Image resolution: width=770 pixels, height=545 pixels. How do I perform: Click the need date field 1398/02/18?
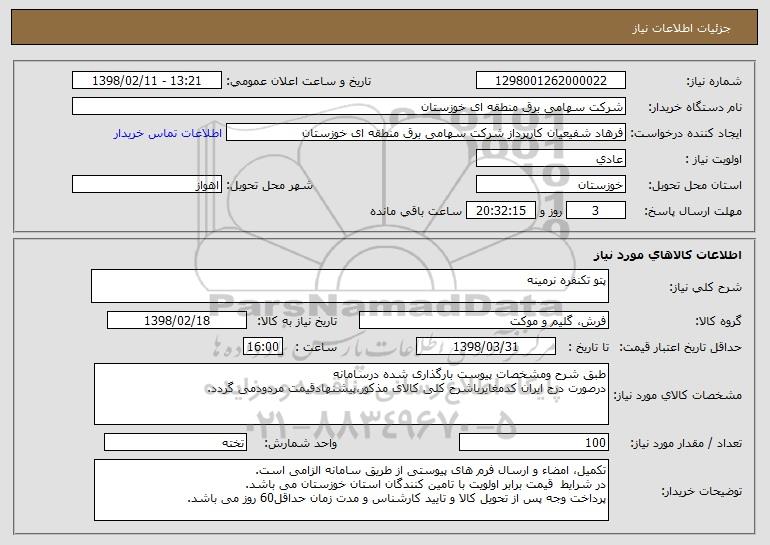point(177,321)
